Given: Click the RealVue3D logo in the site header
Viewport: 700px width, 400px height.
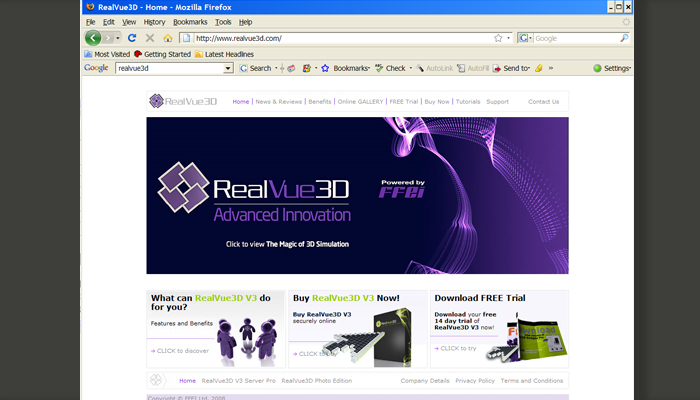Looking at the screenshot, I should 183,101.
